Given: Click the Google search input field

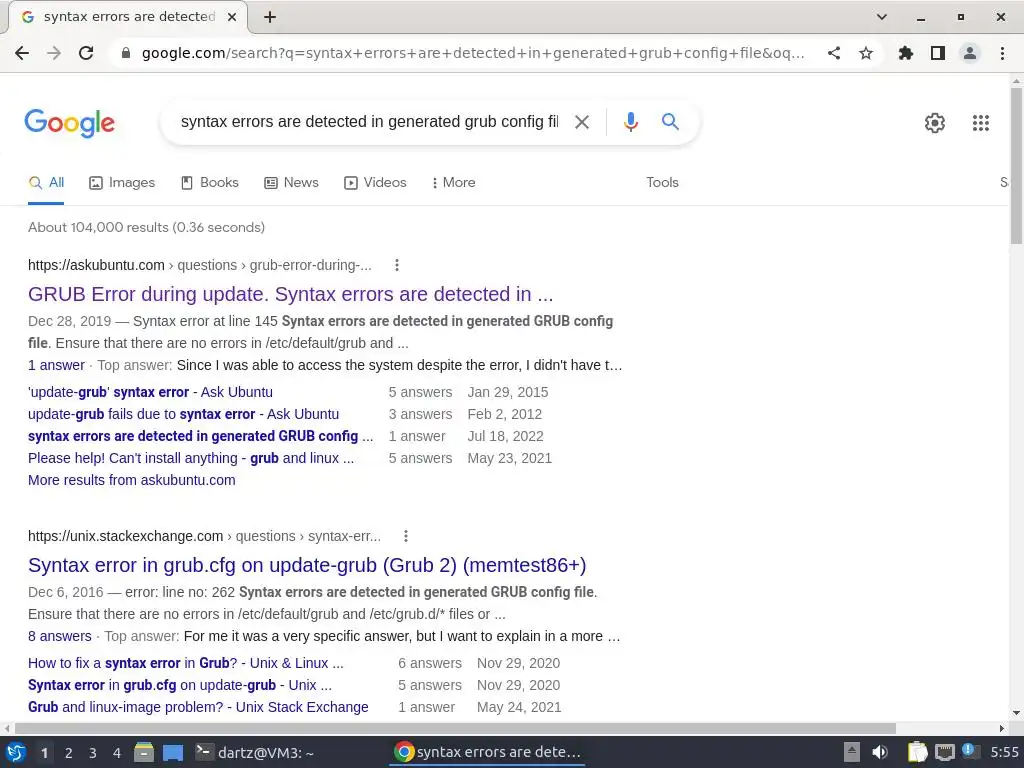Looking at the screenshot, I should pos(369,121).
